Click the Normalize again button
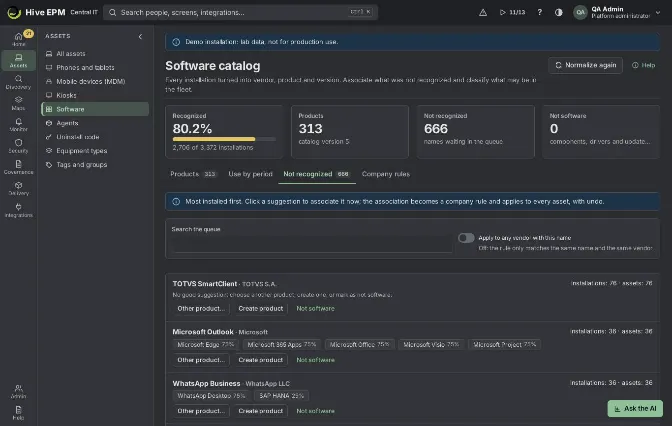 coord(585,65)
